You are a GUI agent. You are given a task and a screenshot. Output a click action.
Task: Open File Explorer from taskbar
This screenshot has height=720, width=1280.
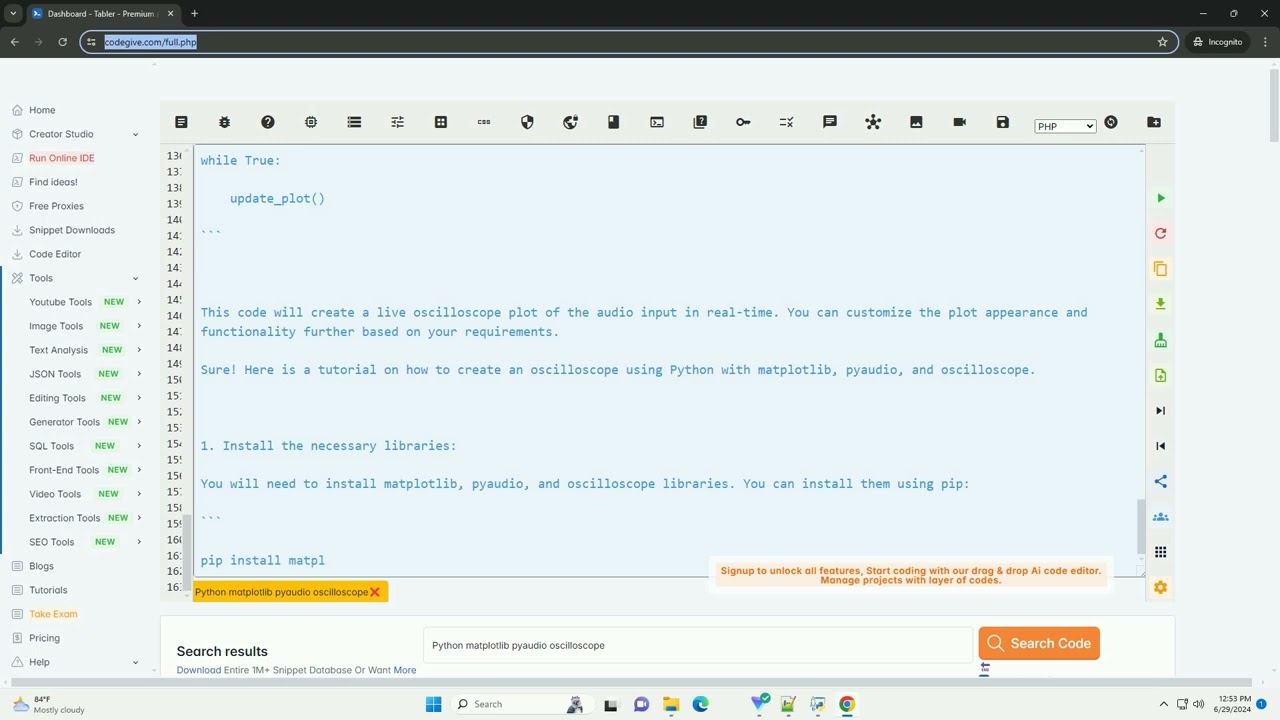click(671, 704)
